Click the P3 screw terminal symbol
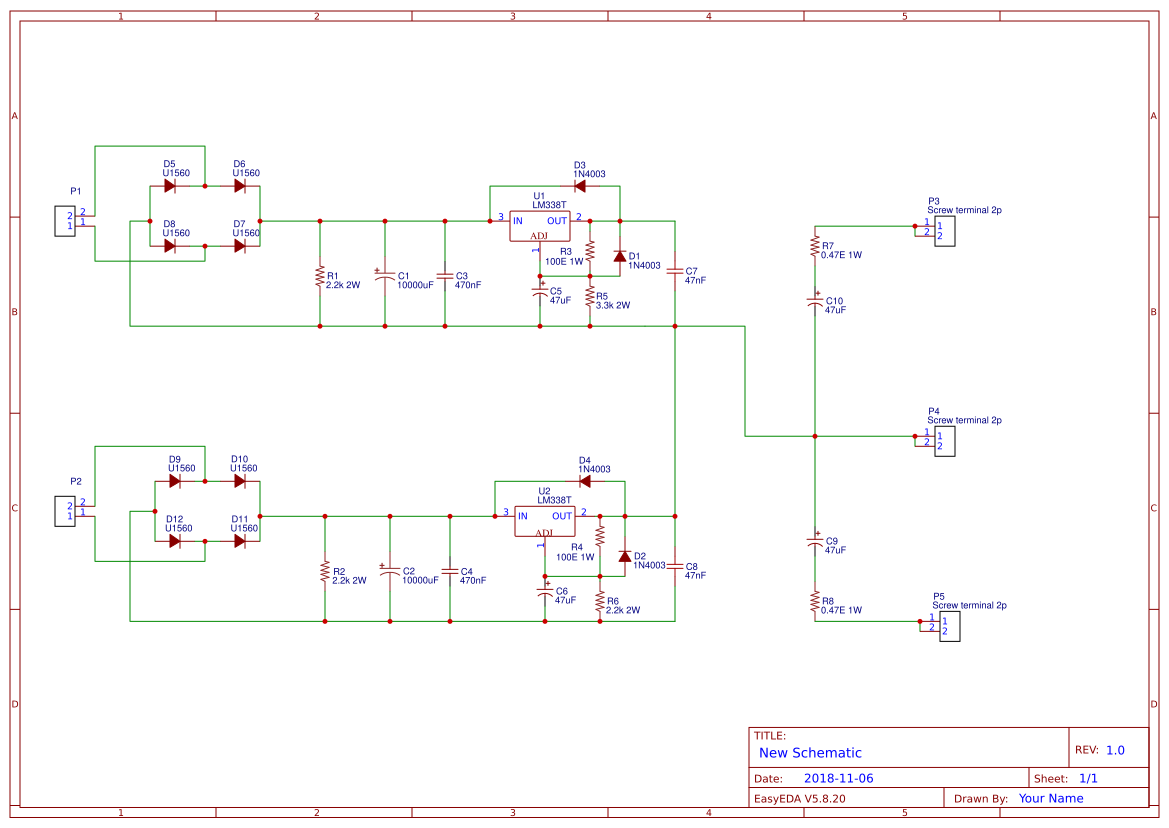 (x=945, y=231)
